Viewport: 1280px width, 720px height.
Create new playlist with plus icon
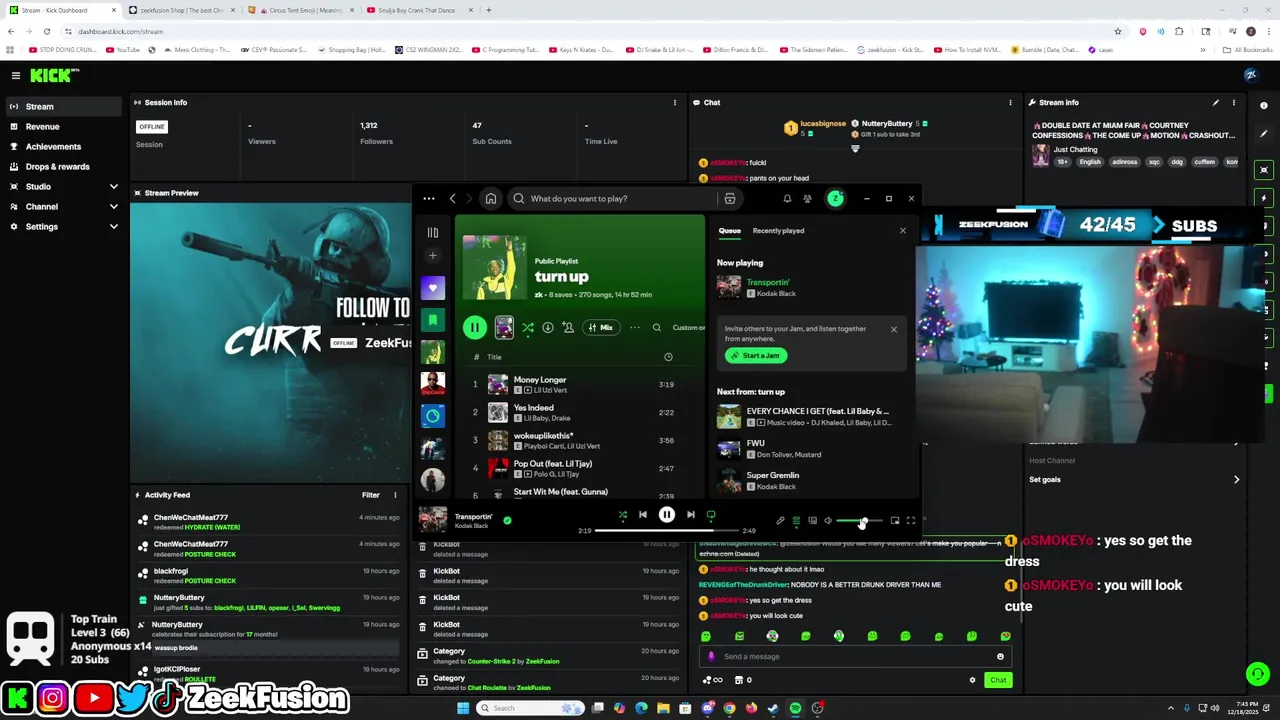433,256
